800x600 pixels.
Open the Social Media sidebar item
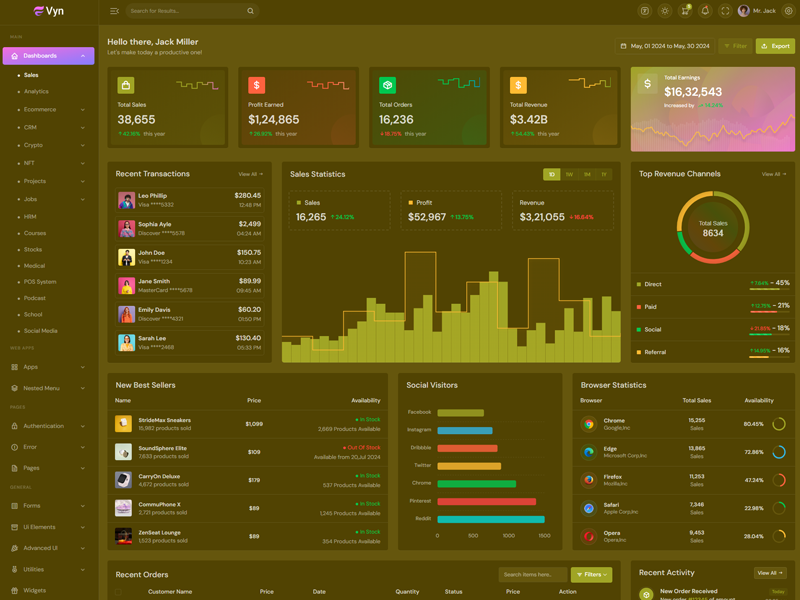[x=41, y=330]
